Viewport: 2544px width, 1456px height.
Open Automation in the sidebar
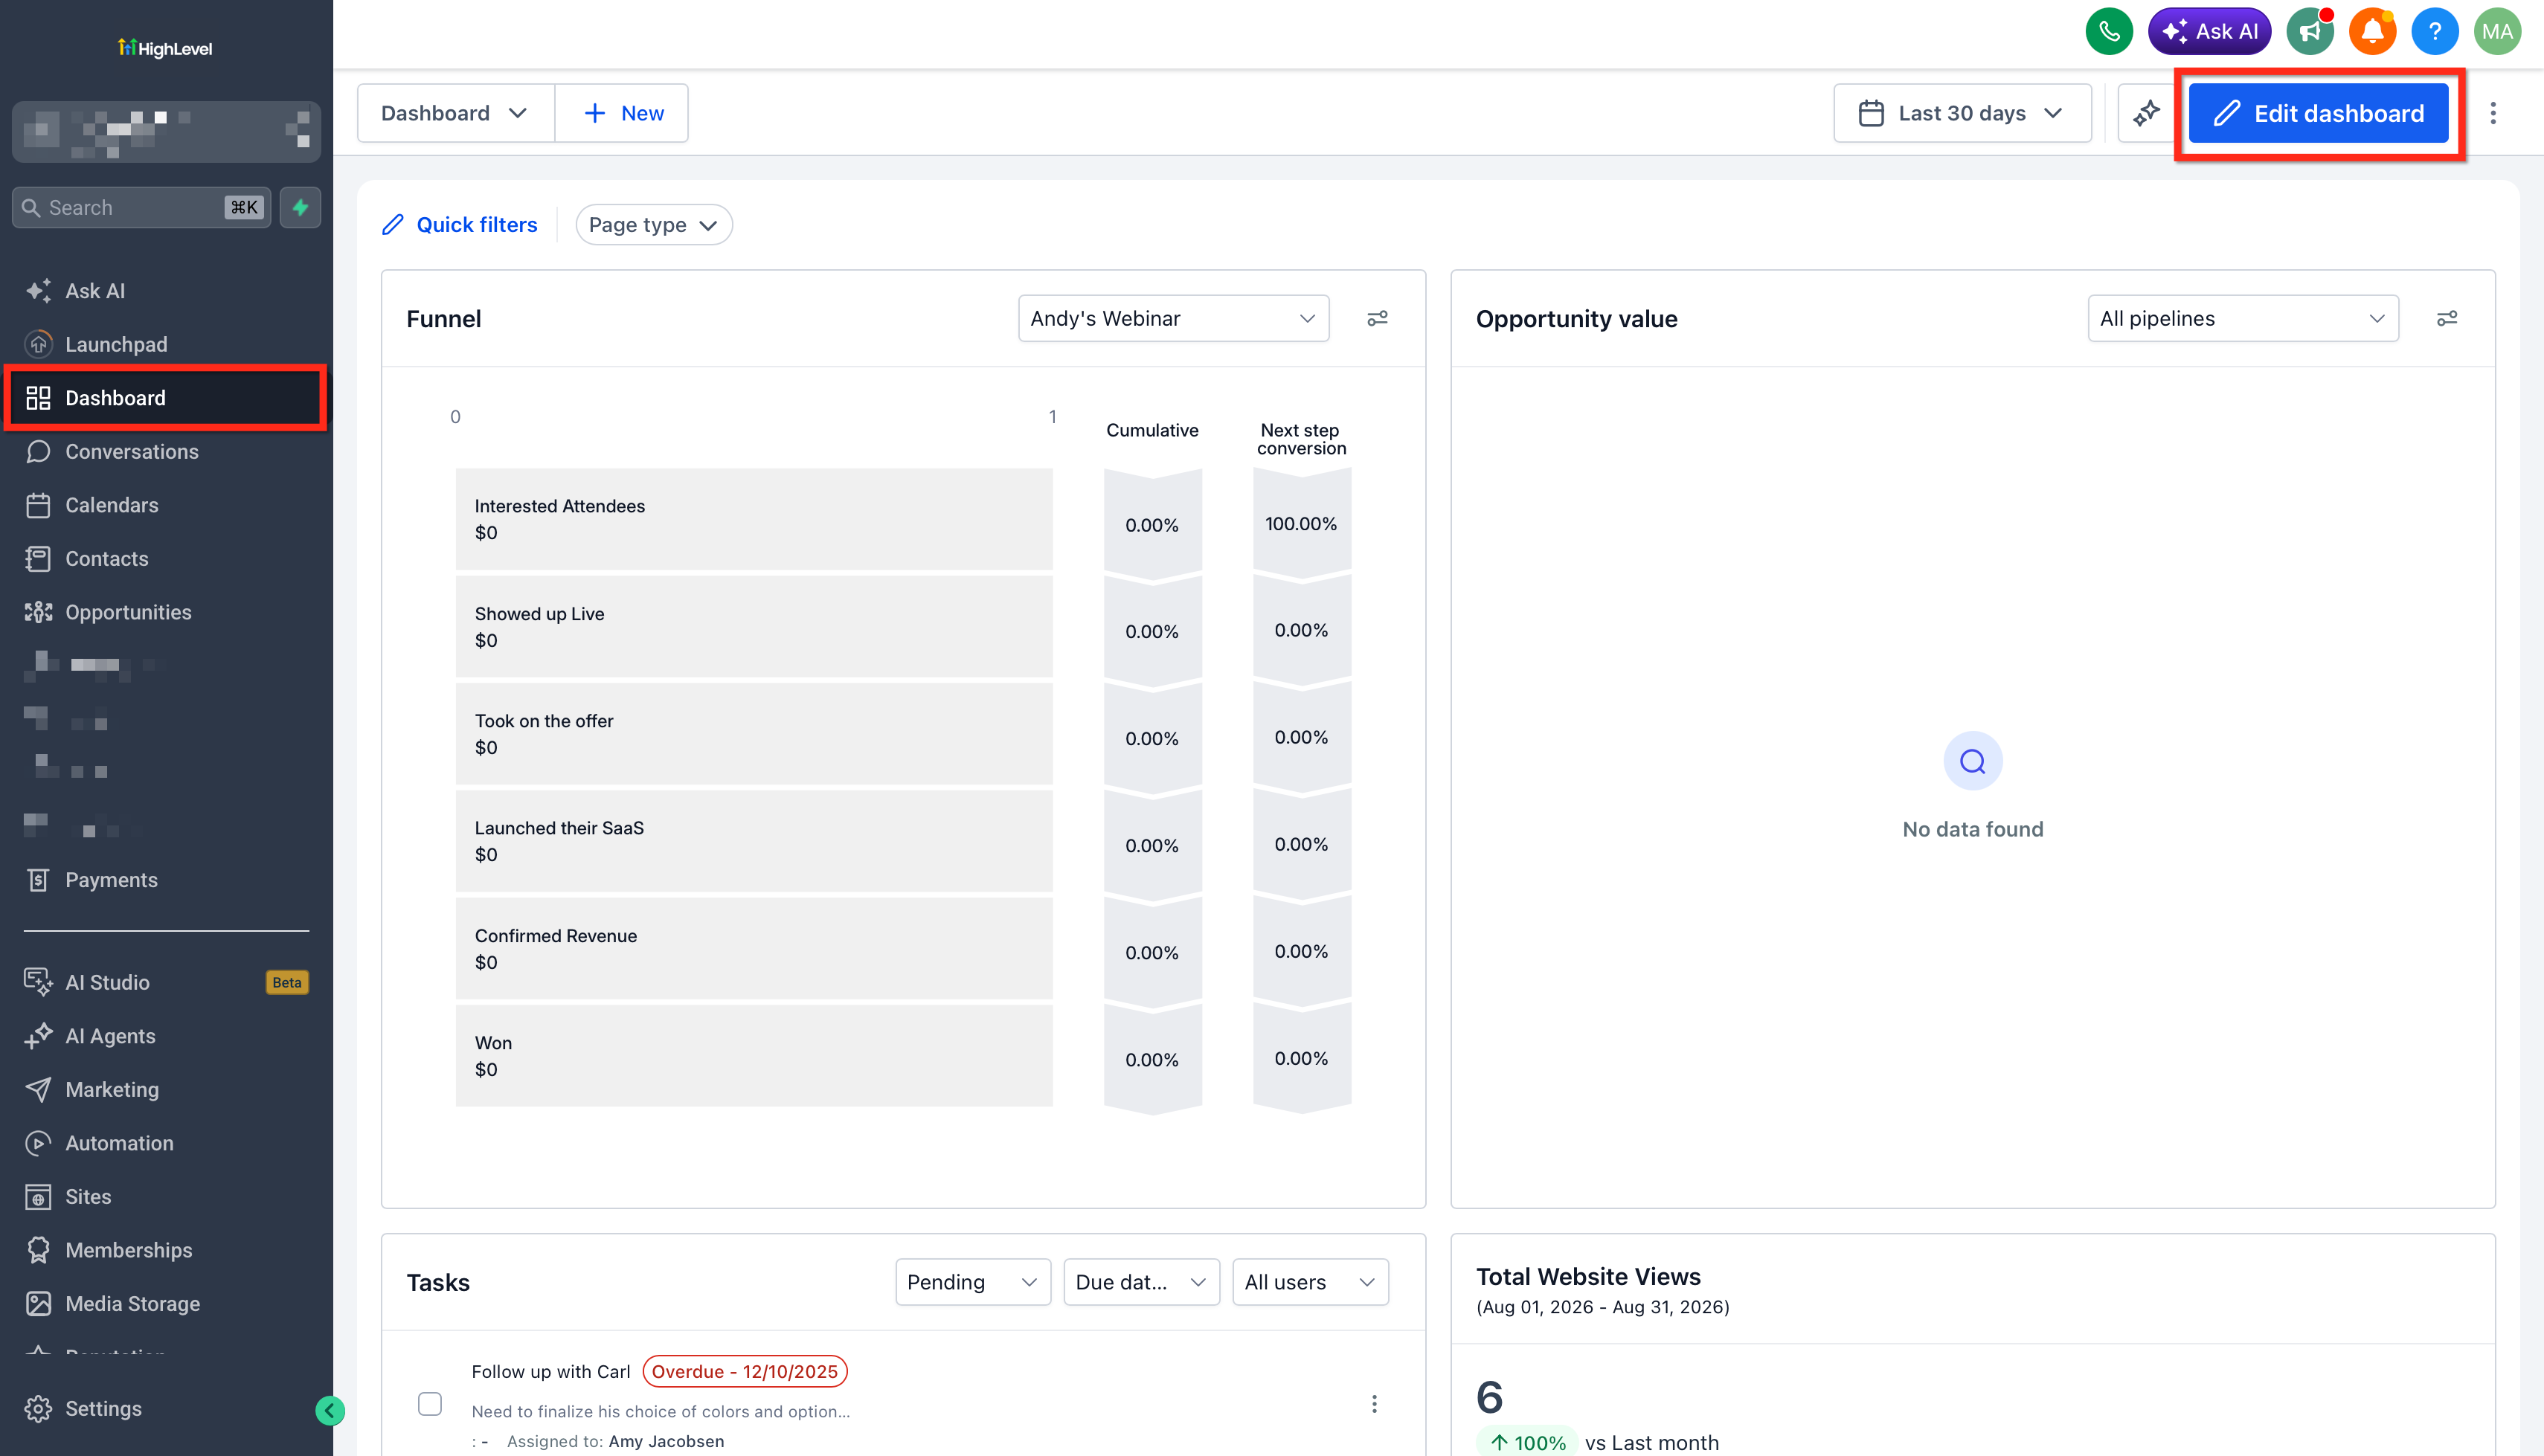point(166,1143)
